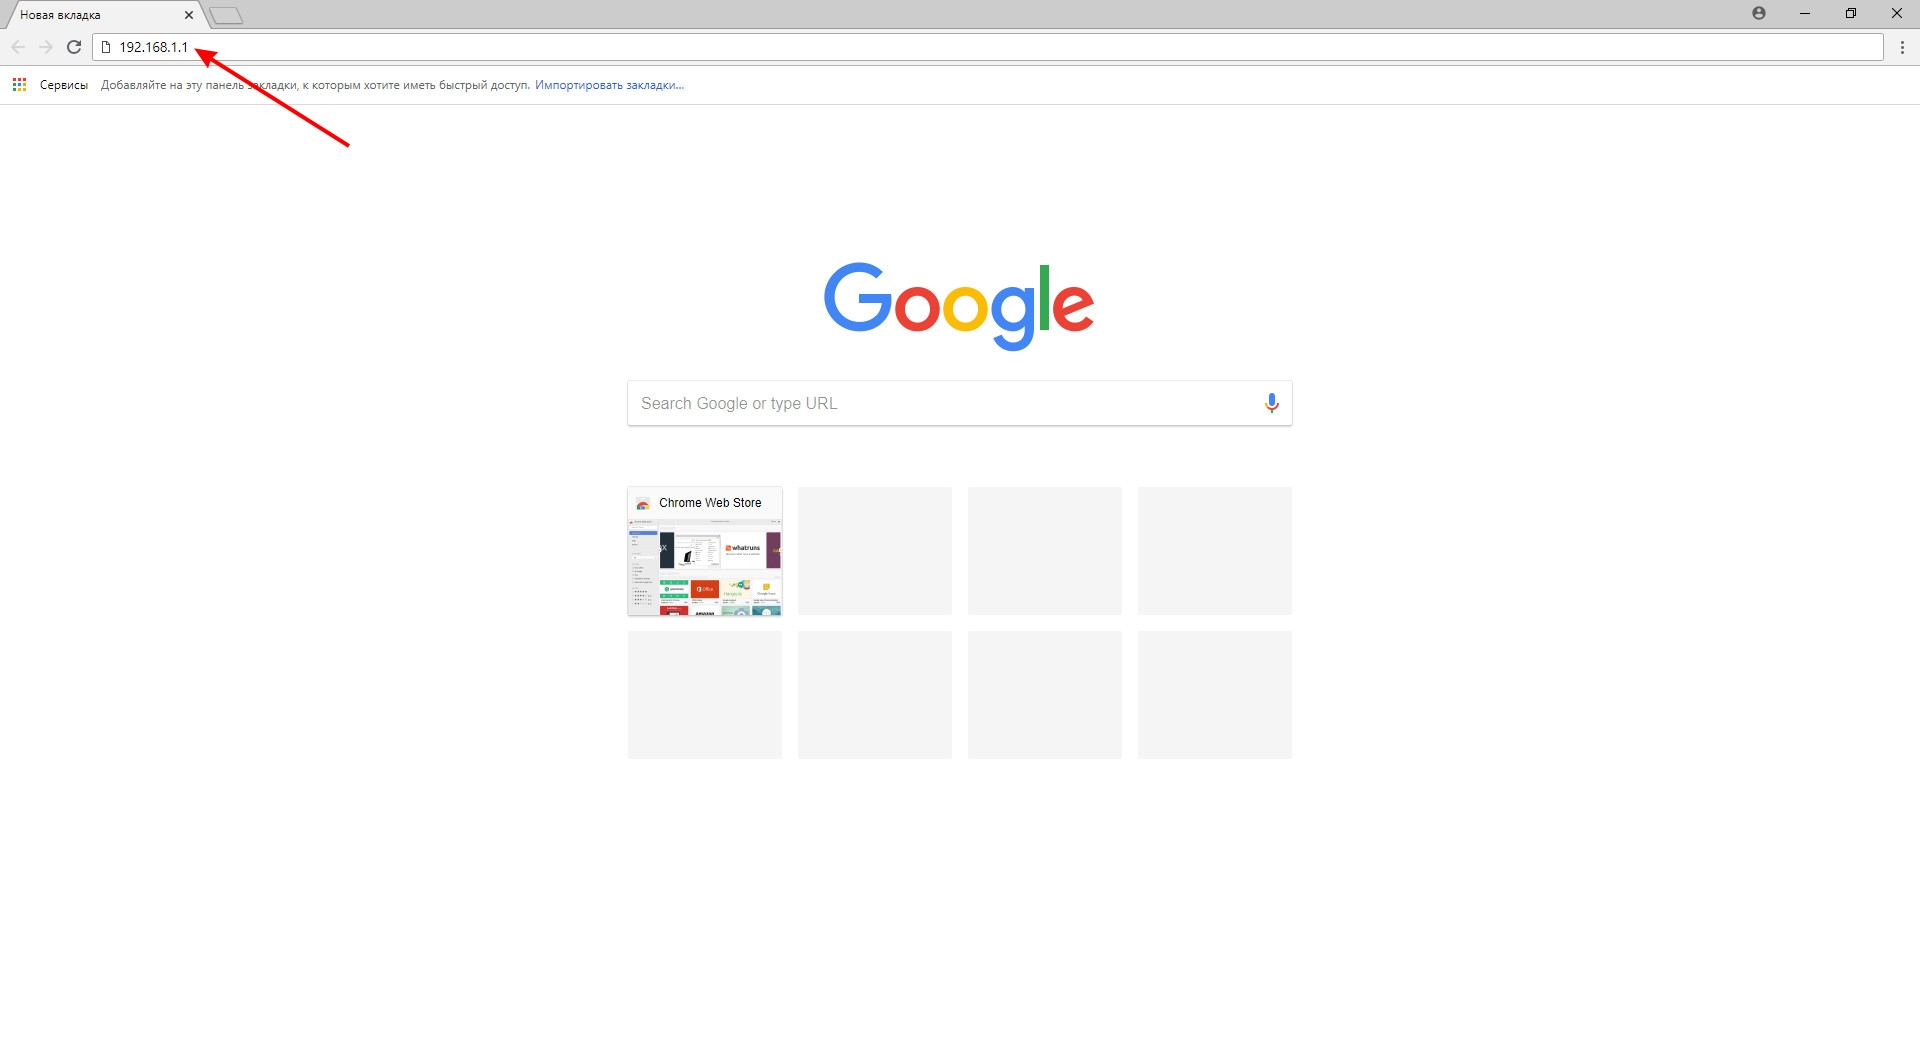Restore down the browser window
This screenshot has height=1040, width=1920.
(1851, 13)
